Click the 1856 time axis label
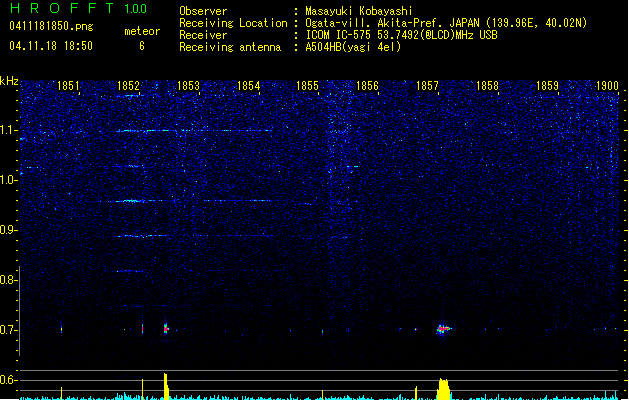Image resolution: width=629 pixels, height=400 pixels. (367, 85)
